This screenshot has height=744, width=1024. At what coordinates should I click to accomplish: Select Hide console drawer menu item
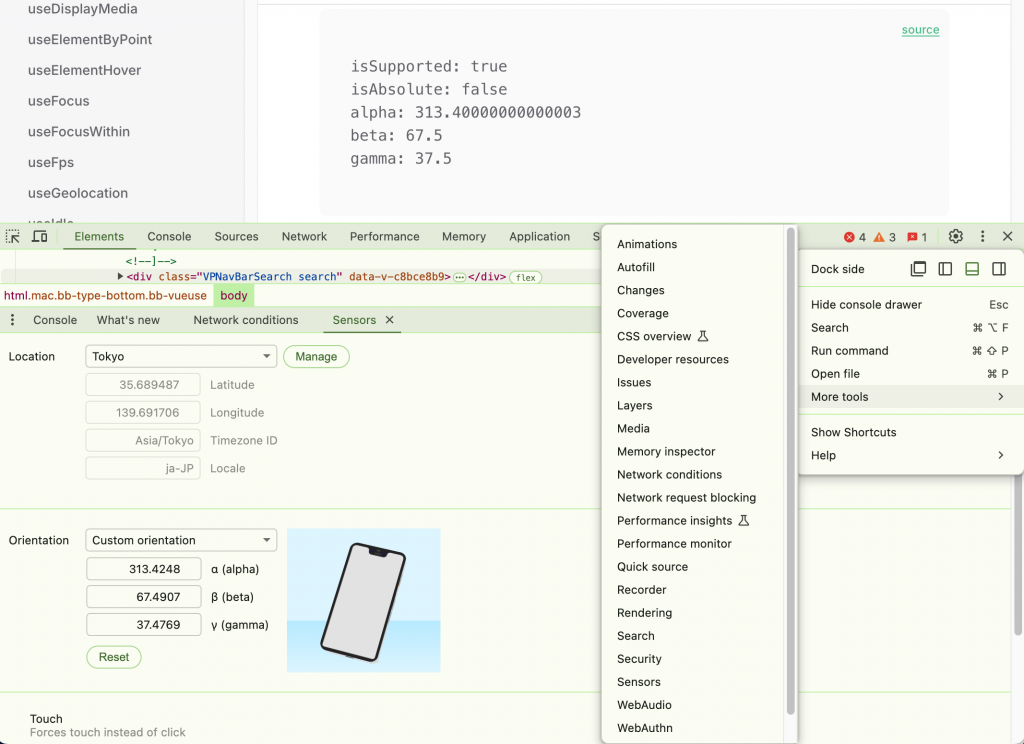[x=910, y=304]
